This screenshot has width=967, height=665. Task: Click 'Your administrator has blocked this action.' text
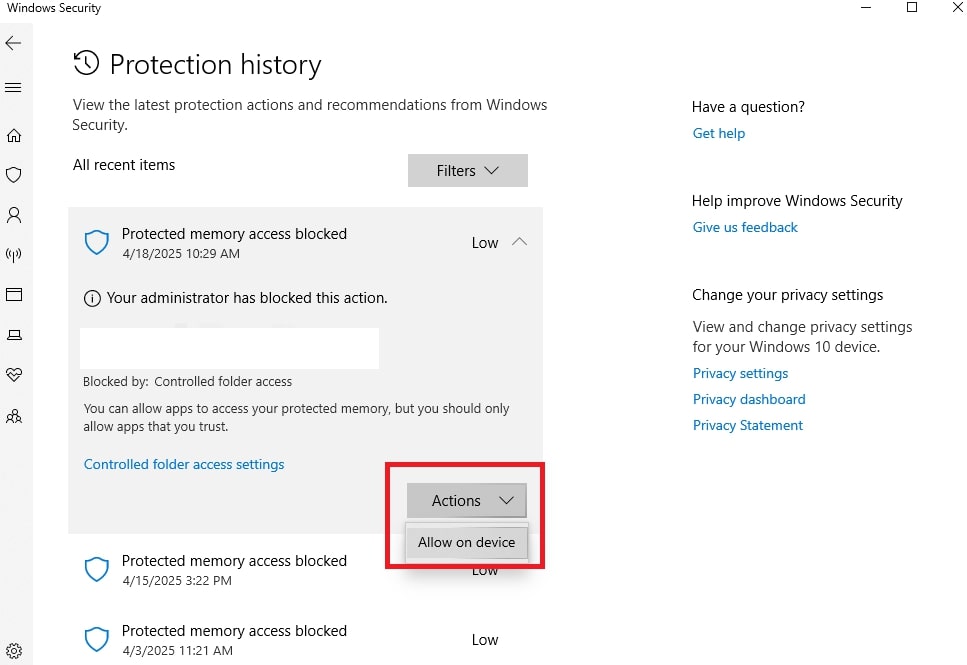pos(247,298)
